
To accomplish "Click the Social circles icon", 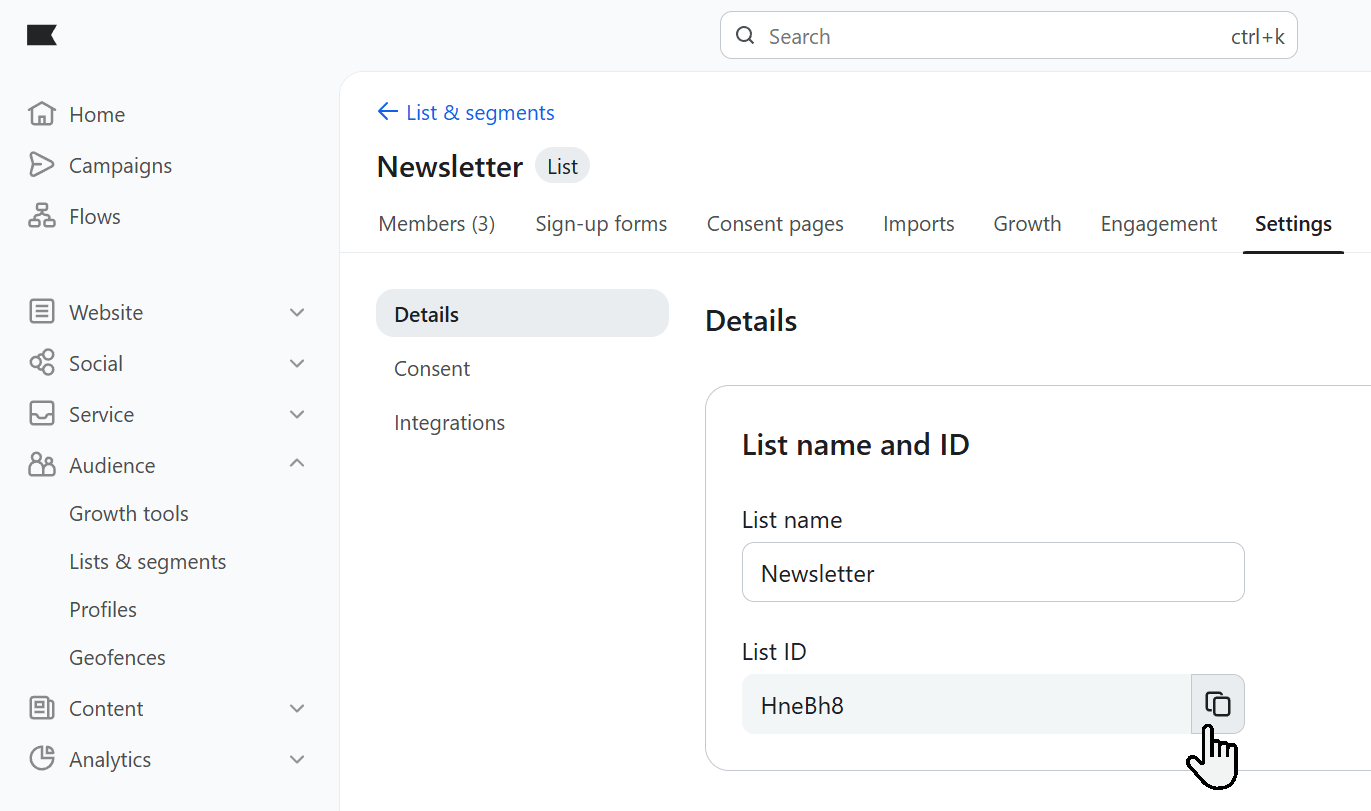I will click(41, 363).
